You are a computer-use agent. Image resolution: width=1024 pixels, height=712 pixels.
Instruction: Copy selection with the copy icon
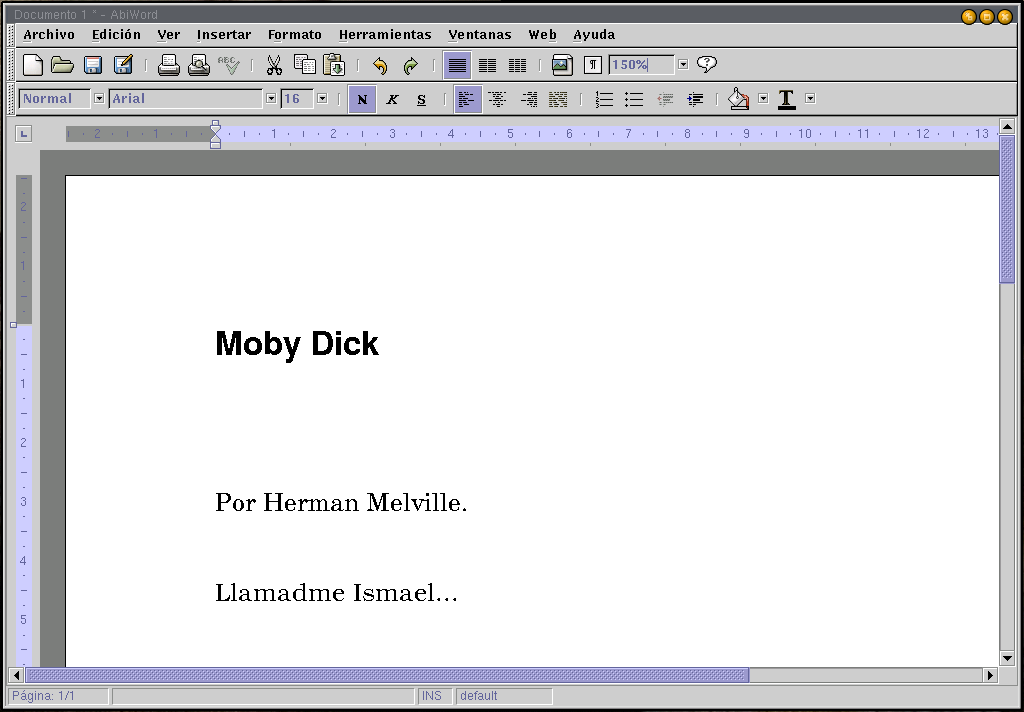[304, 65]
